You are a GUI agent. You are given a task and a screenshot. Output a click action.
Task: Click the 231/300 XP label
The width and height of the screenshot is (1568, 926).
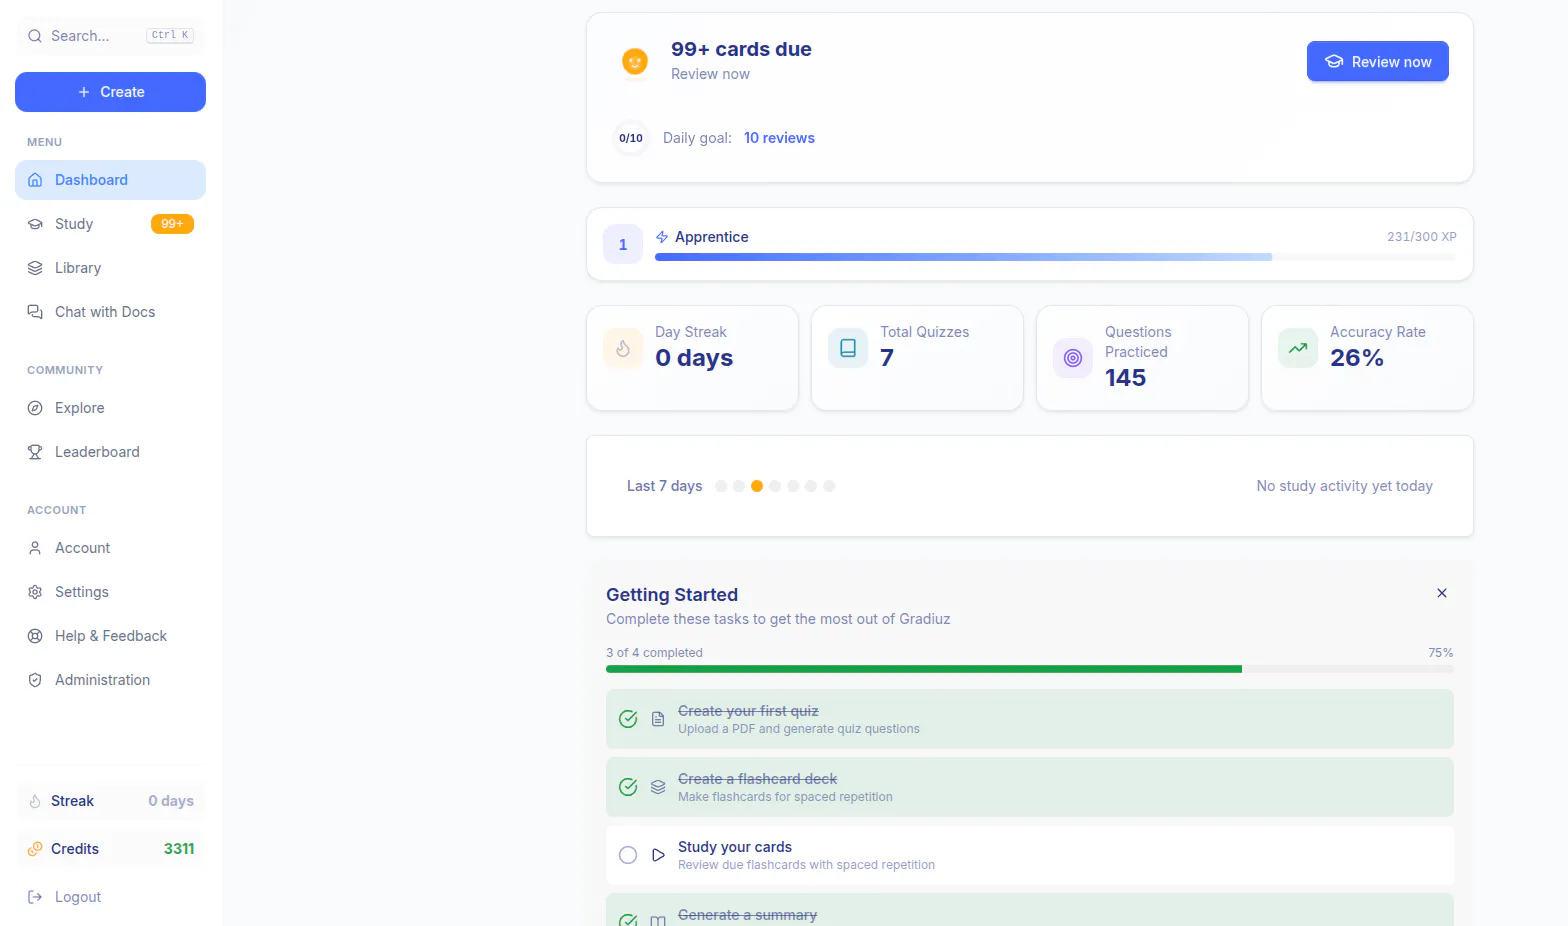tap(1421, 237)
